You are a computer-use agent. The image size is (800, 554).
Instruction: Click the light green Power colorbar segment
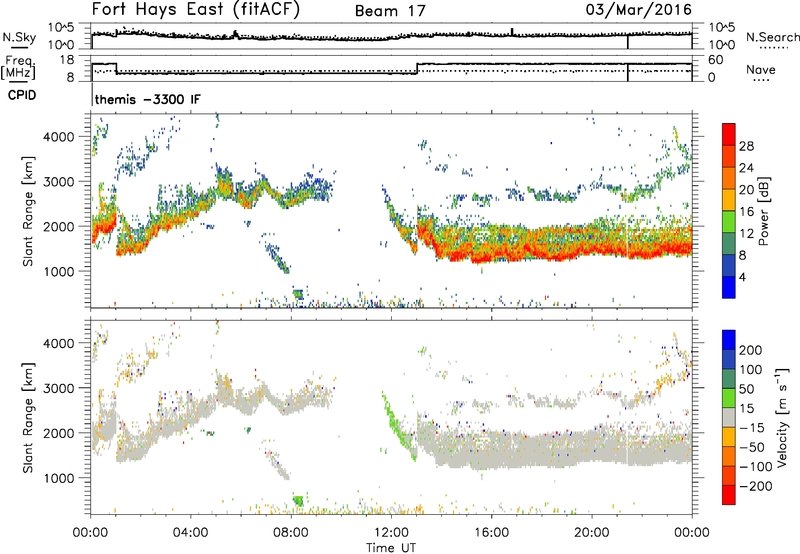(729, 221)
